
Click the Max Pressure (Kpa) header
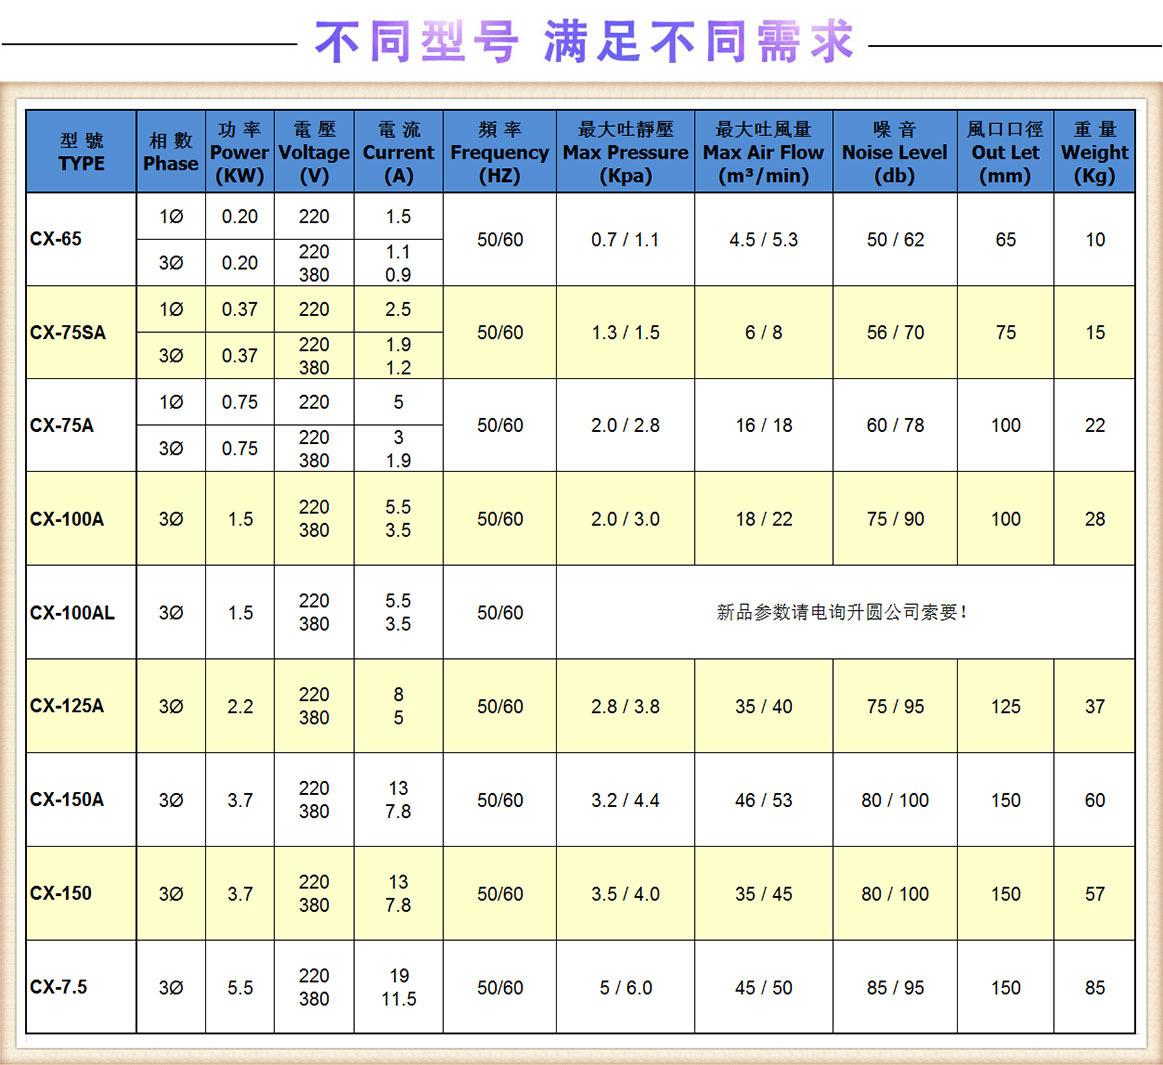pyautogui.click(x=625, y=151)
